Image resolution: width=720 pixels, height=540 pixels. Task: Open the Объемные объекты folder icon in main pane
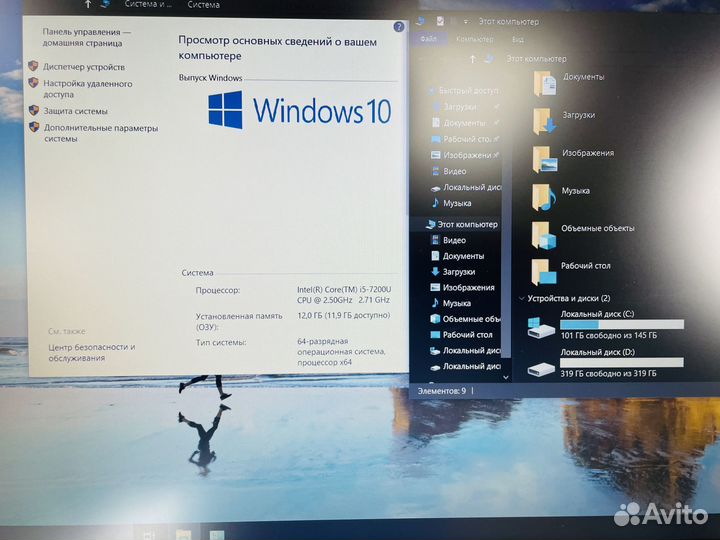(x=544, y=235)
